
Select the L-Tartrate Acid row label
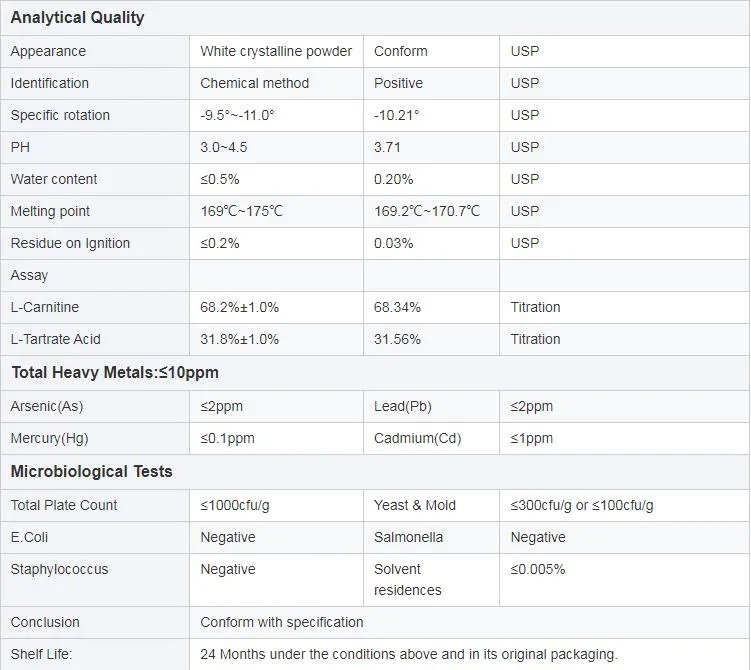coord(56,339)
